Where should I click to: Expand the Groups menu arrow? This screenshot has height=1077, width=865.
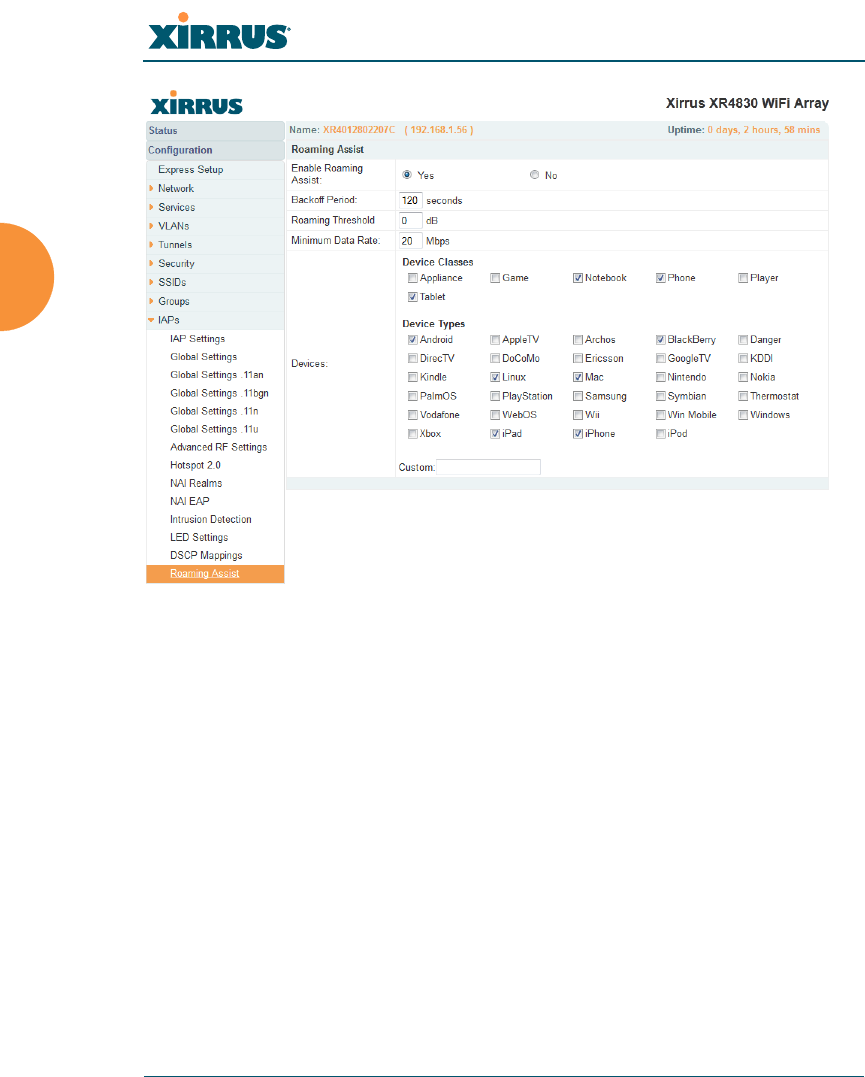point(151,301)
